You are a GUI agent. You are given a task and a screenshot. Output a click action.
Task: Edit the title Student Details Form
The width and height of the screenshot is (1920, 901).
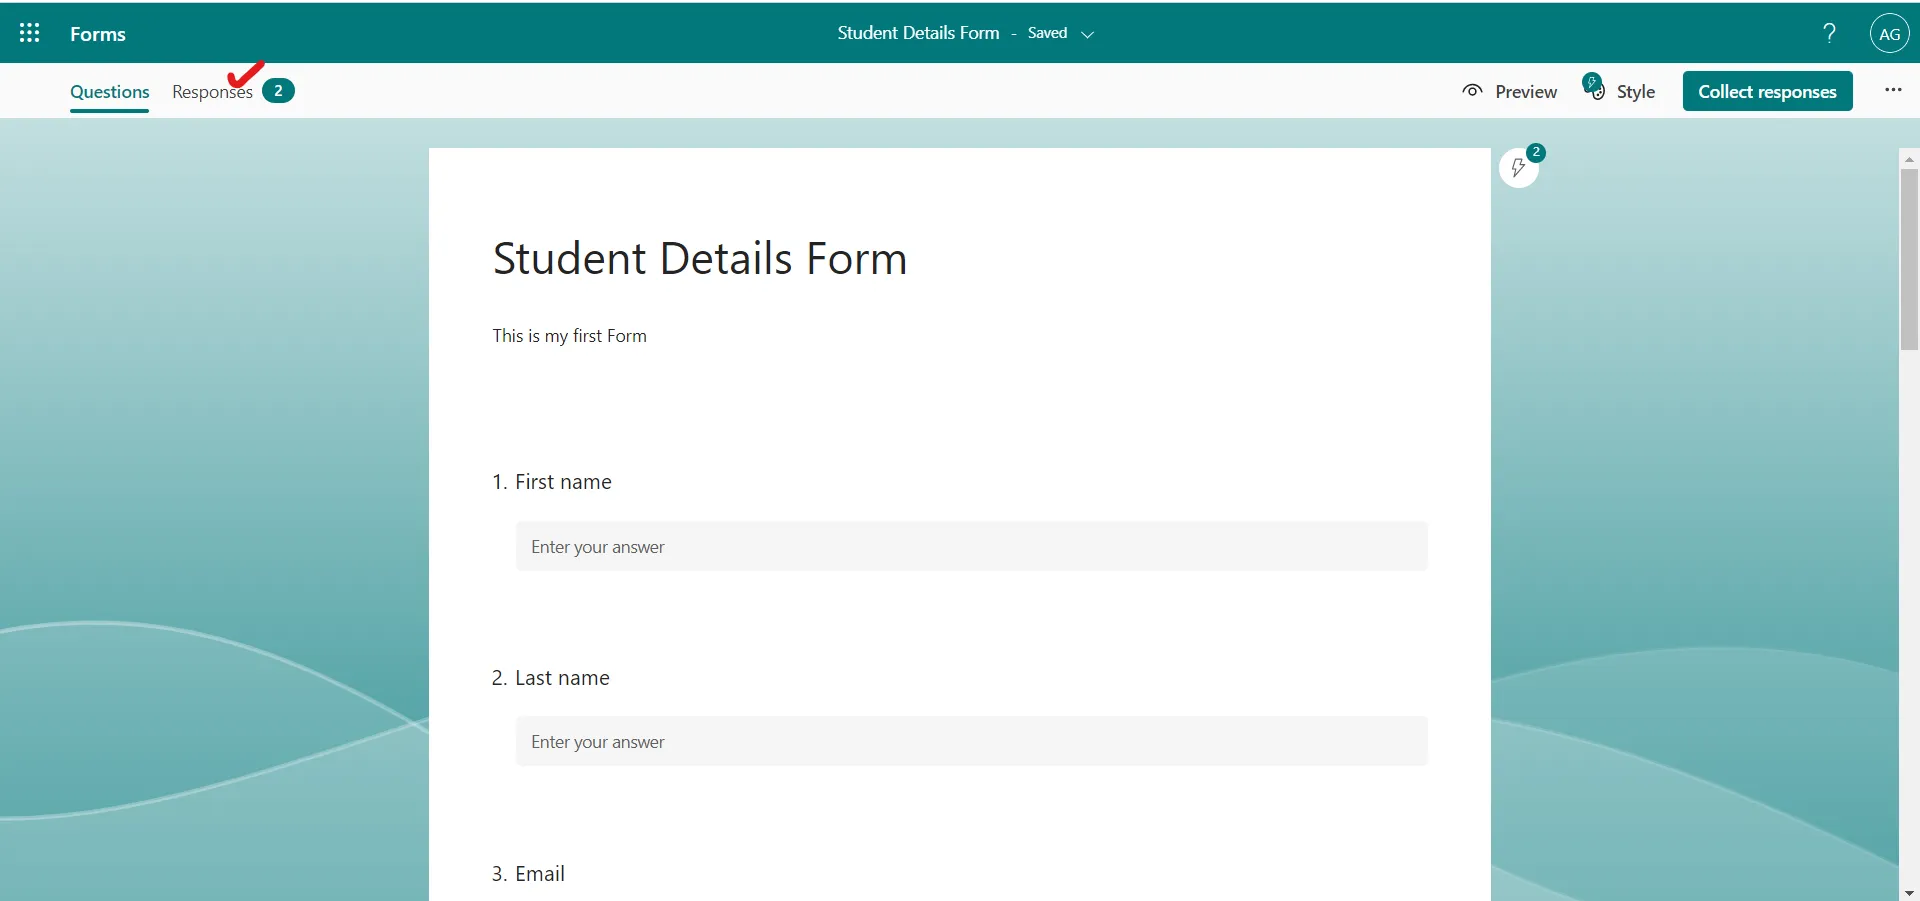(x=699, y=258)
